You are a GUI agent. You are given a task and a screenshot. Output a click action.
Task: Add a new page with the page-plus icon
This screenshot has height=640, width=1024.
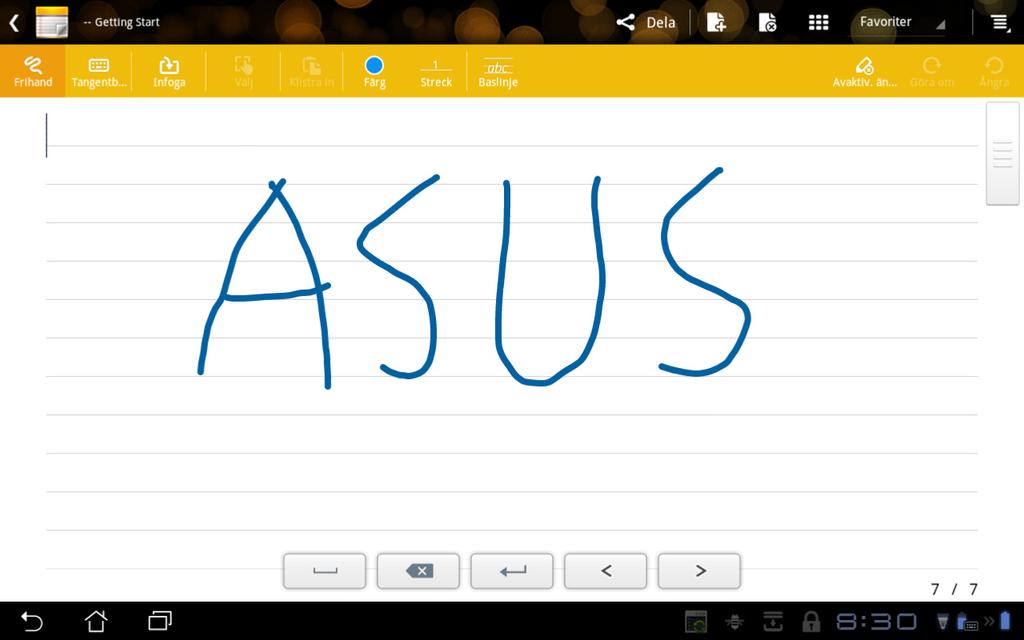click(x=716, y=22)
